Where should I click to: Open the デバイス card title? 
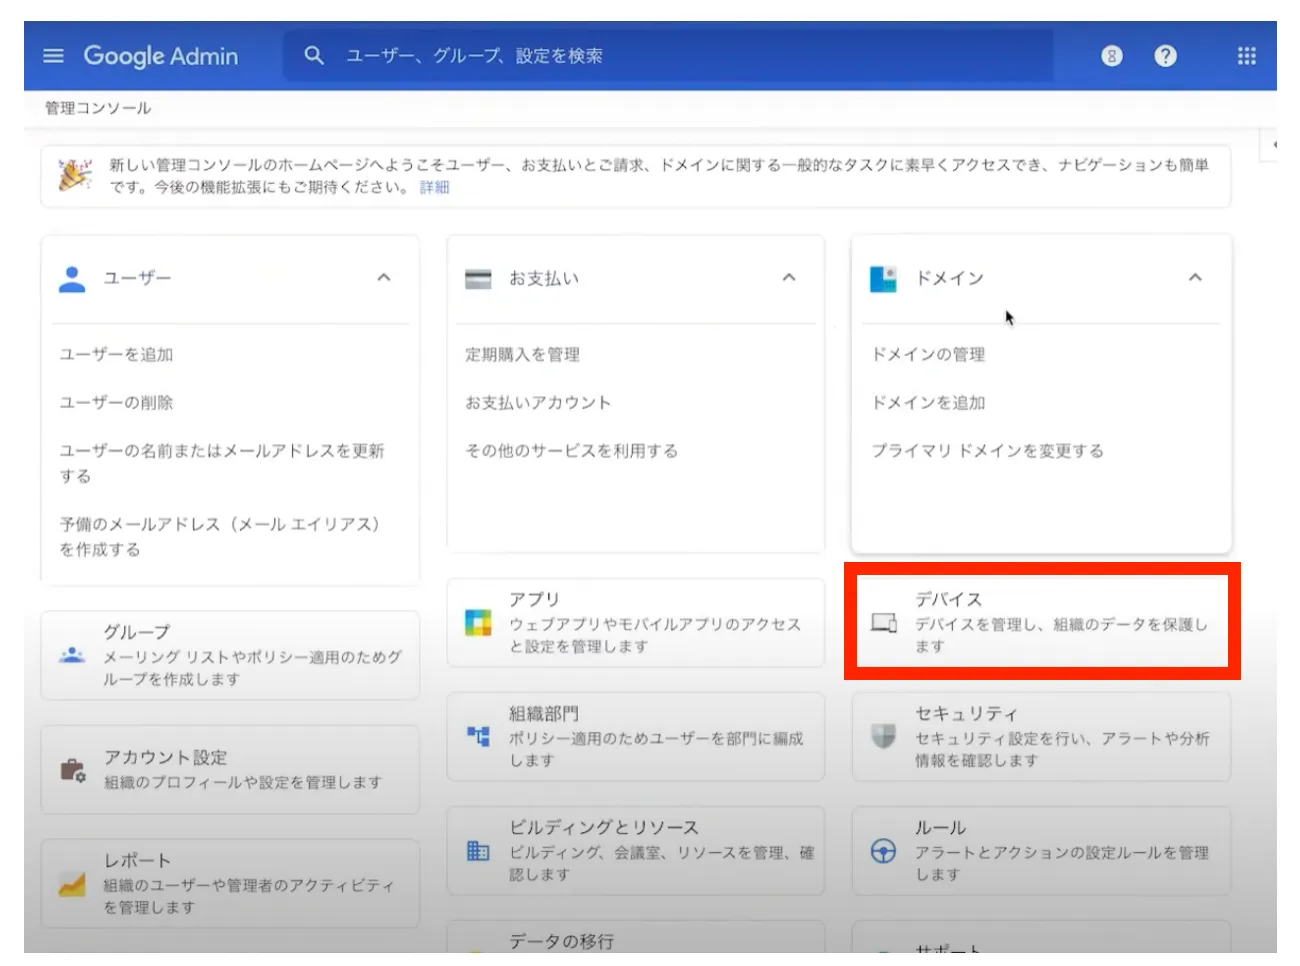pos(949,599)
